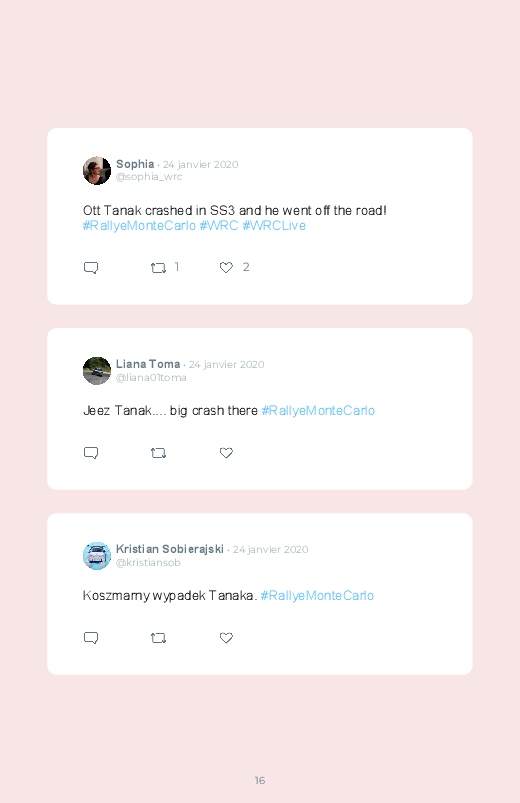
Task: Click the Kristian Sobierajski display name
Action: click(170, 549)
